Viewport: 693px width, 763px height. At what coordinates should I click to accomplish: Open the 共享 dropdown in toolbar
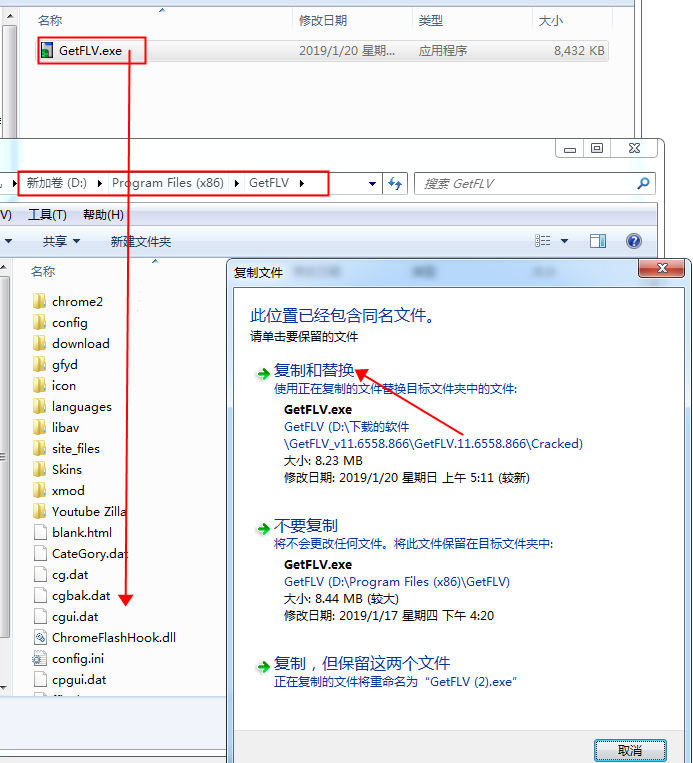[61, 241]
